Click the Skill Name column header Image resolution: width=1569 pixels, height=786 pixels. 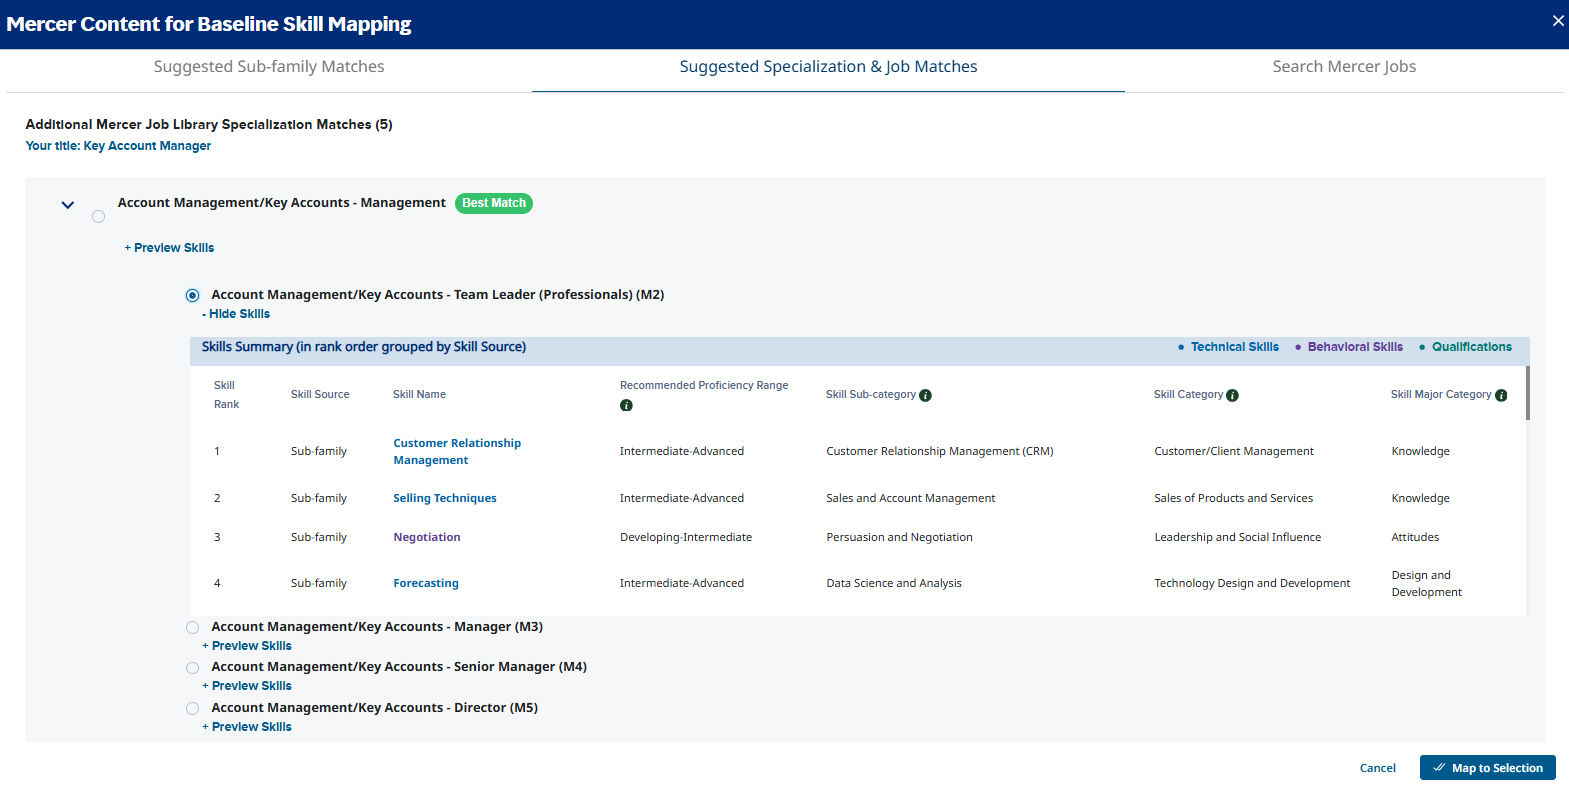click(x=419, y=395)
